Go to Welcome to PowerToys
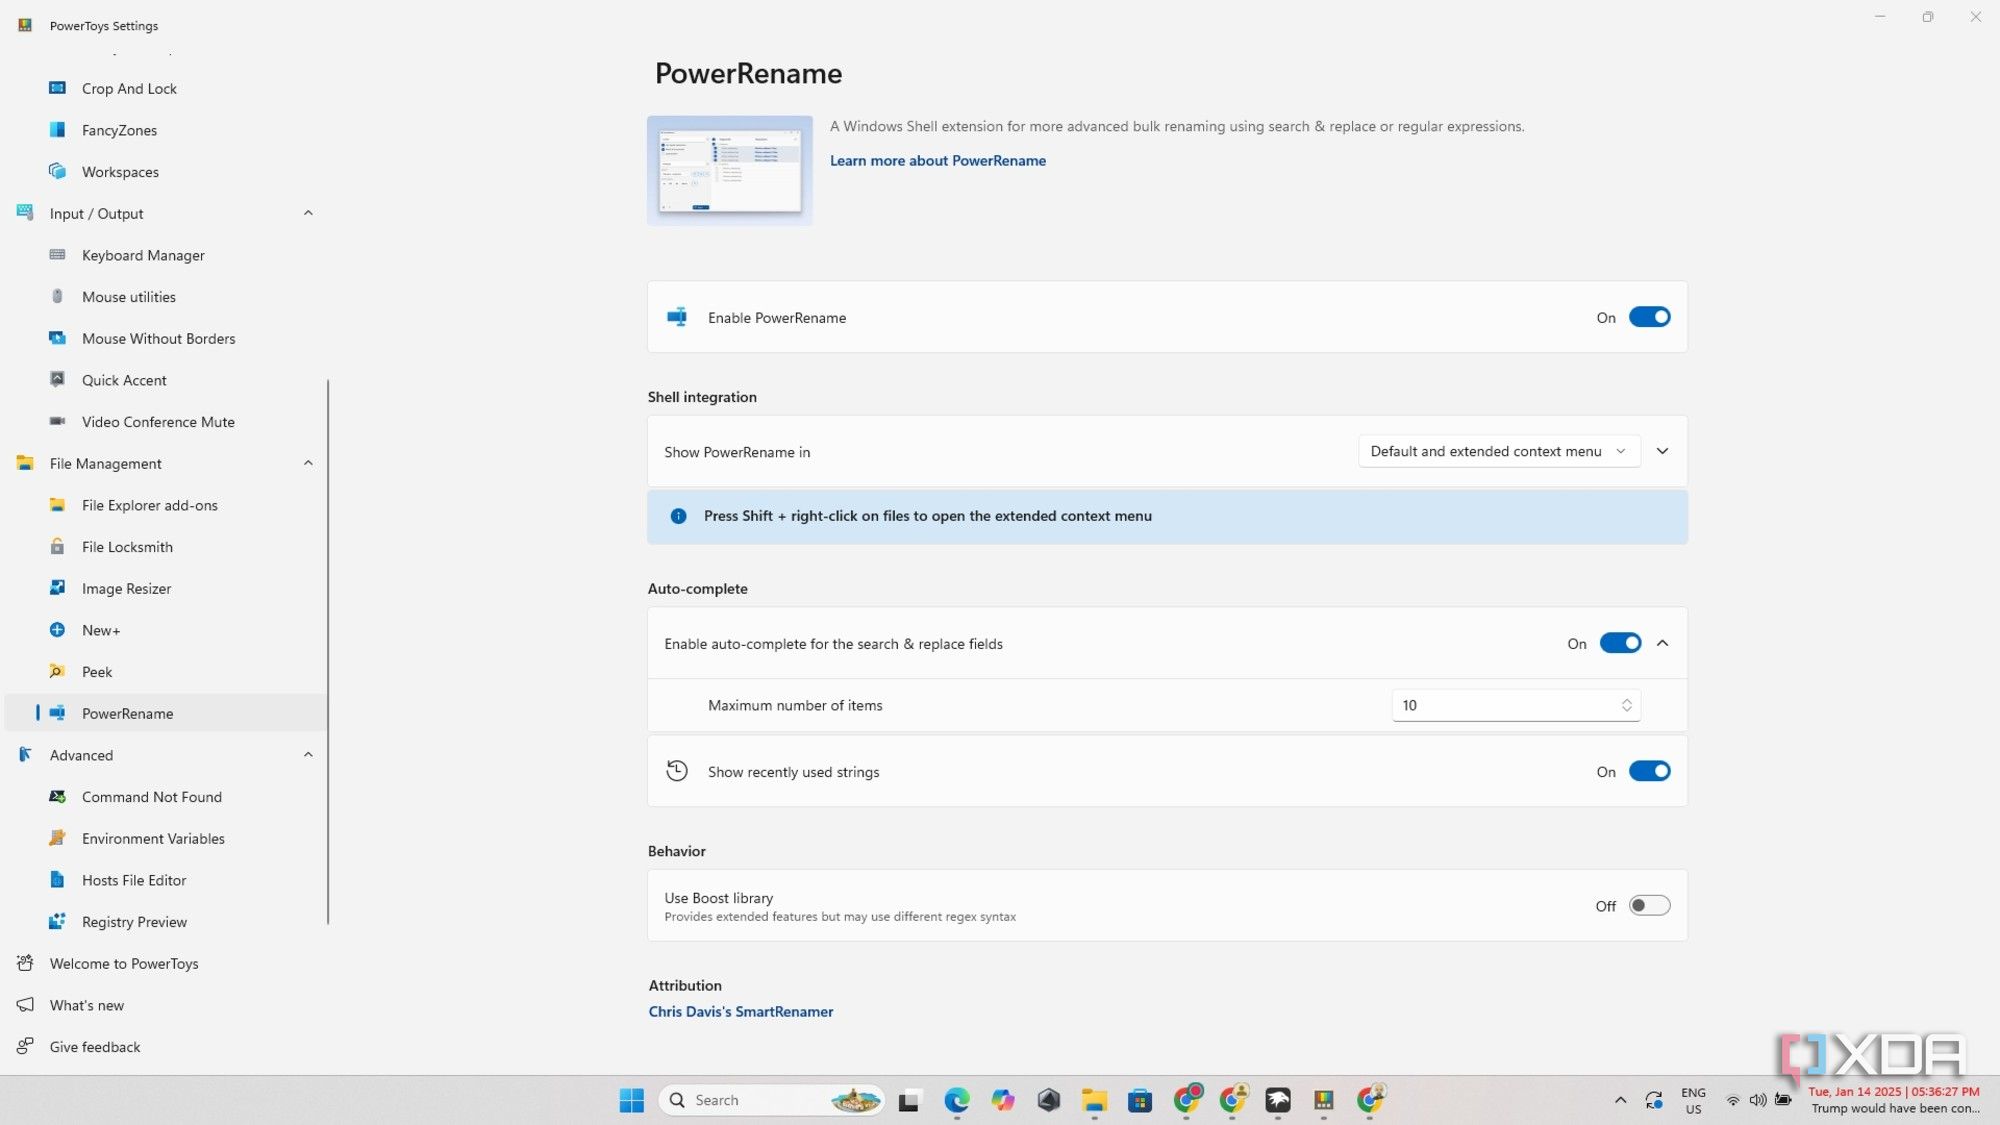The height and width of the screenshot is (1125, 2000). [166, 963]
